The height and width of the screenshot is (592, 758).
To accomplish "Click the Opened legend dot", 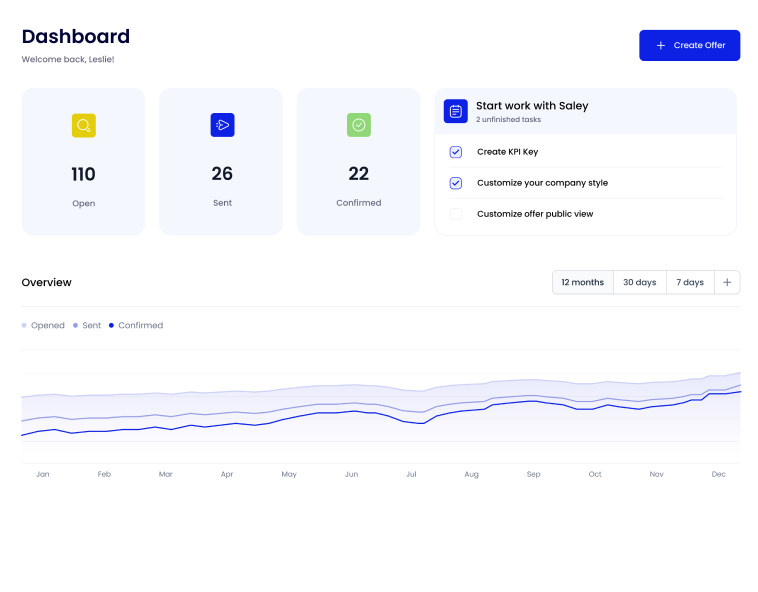I will [25, 326].
